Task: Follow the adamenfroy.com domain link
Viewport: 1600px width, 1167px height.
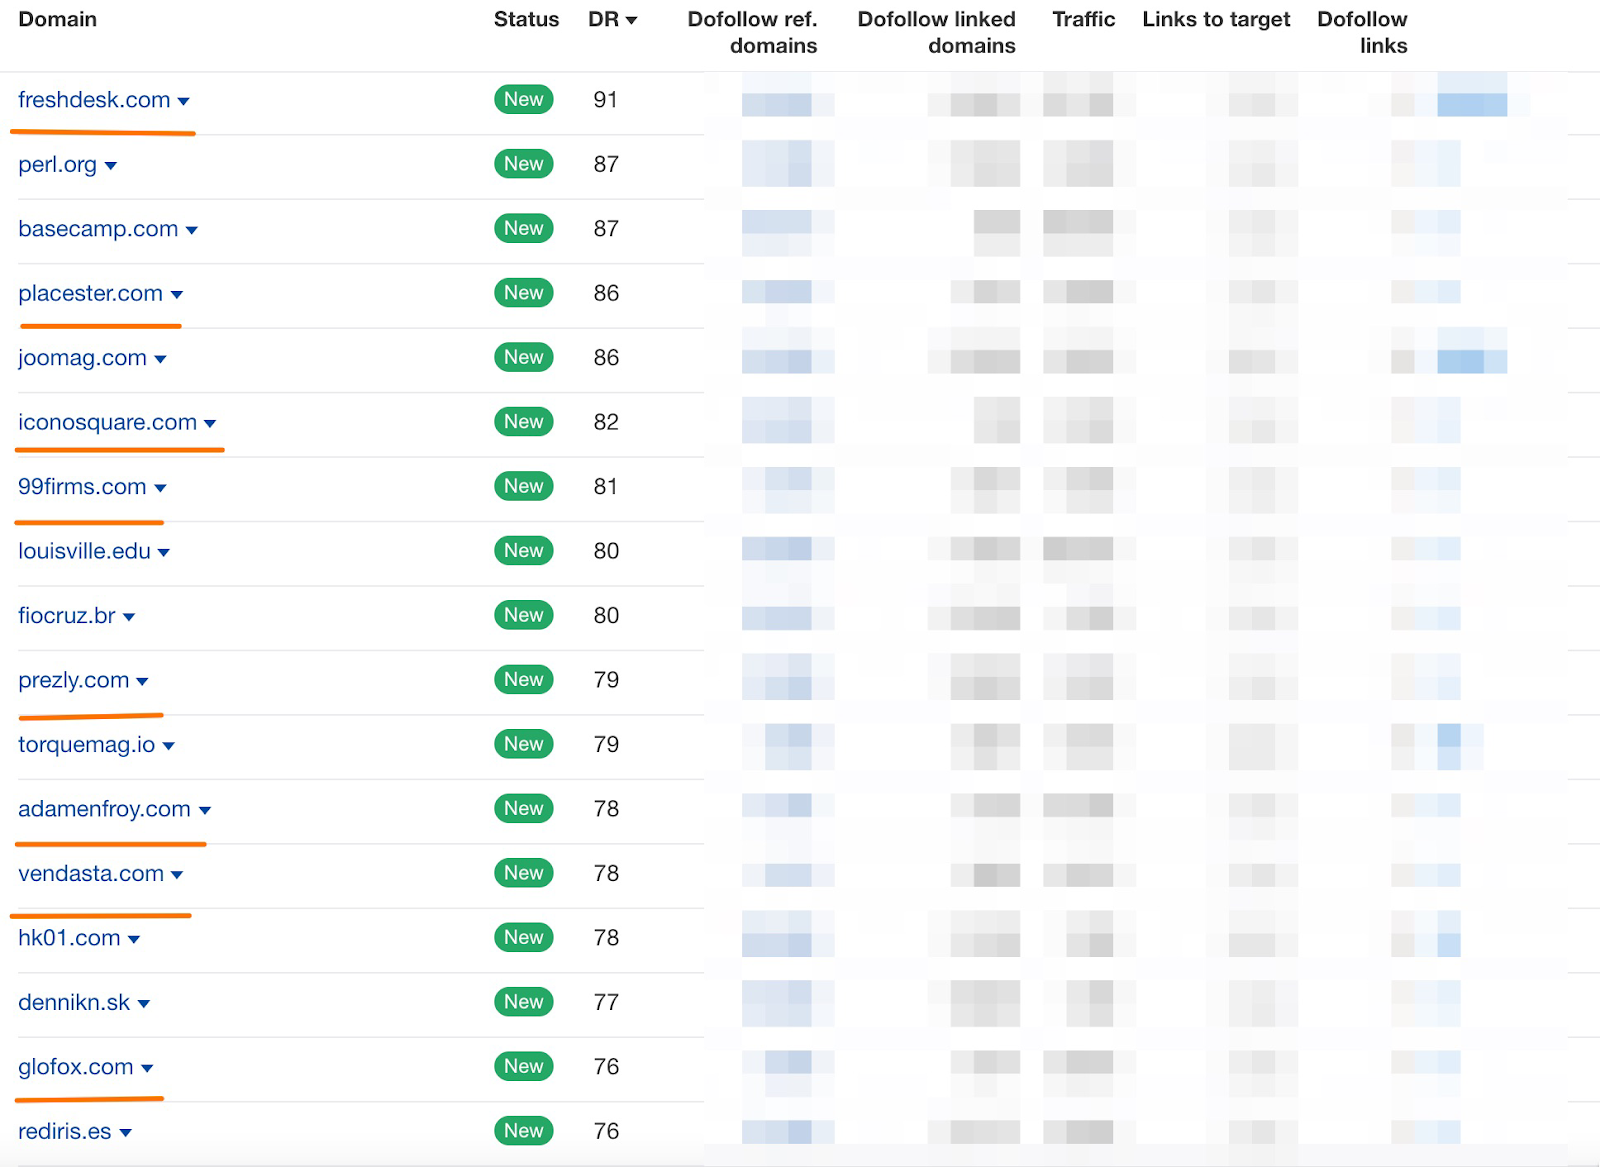Action: click(x=104, y=809)
